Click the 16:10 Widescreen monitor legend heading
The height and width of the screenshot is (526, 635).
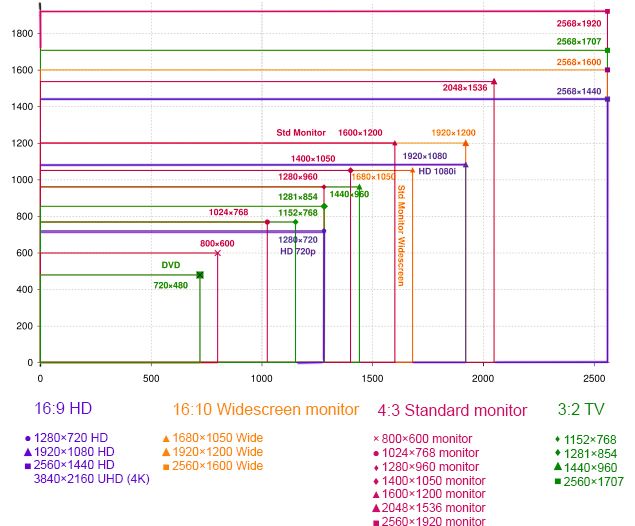pyautogui.click(x=265, y=409)
